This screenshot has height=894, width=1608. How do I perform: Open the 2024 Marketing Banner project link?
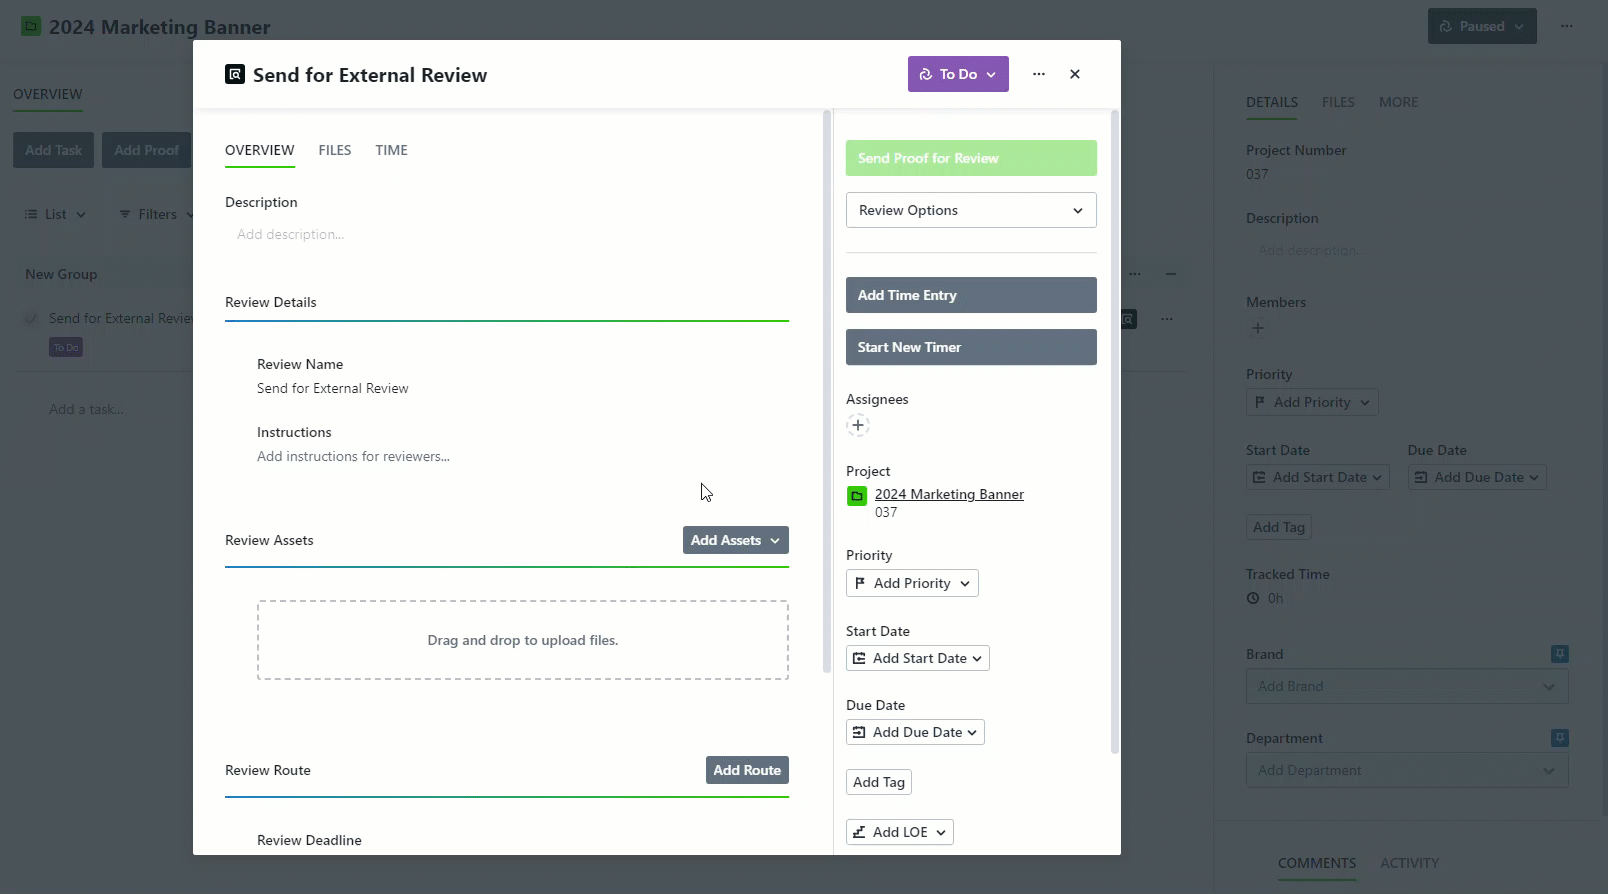(x=949, y=494)
